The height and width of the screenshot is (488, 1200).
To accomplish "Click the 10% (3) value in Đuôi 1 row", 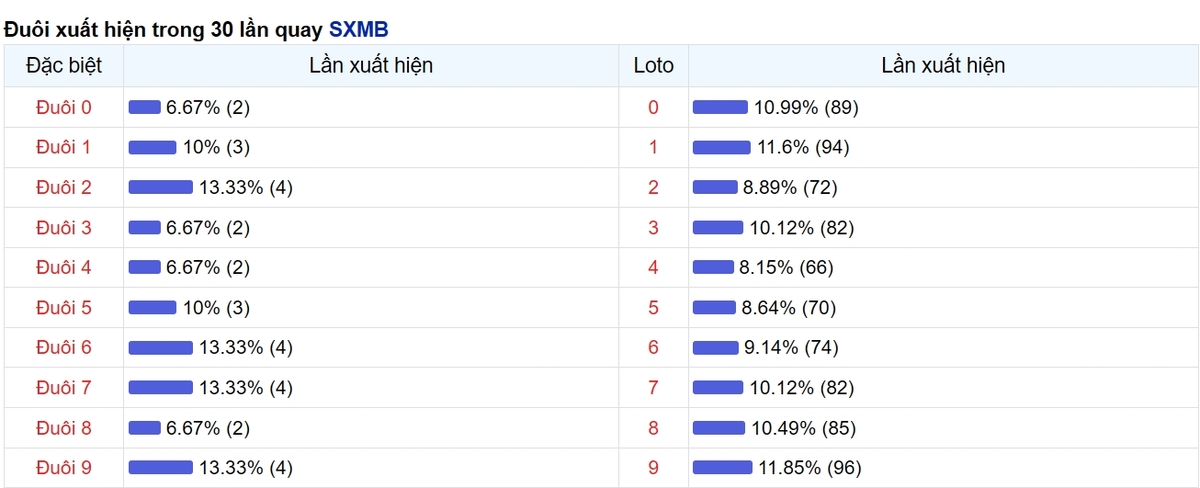I will 216,147.
